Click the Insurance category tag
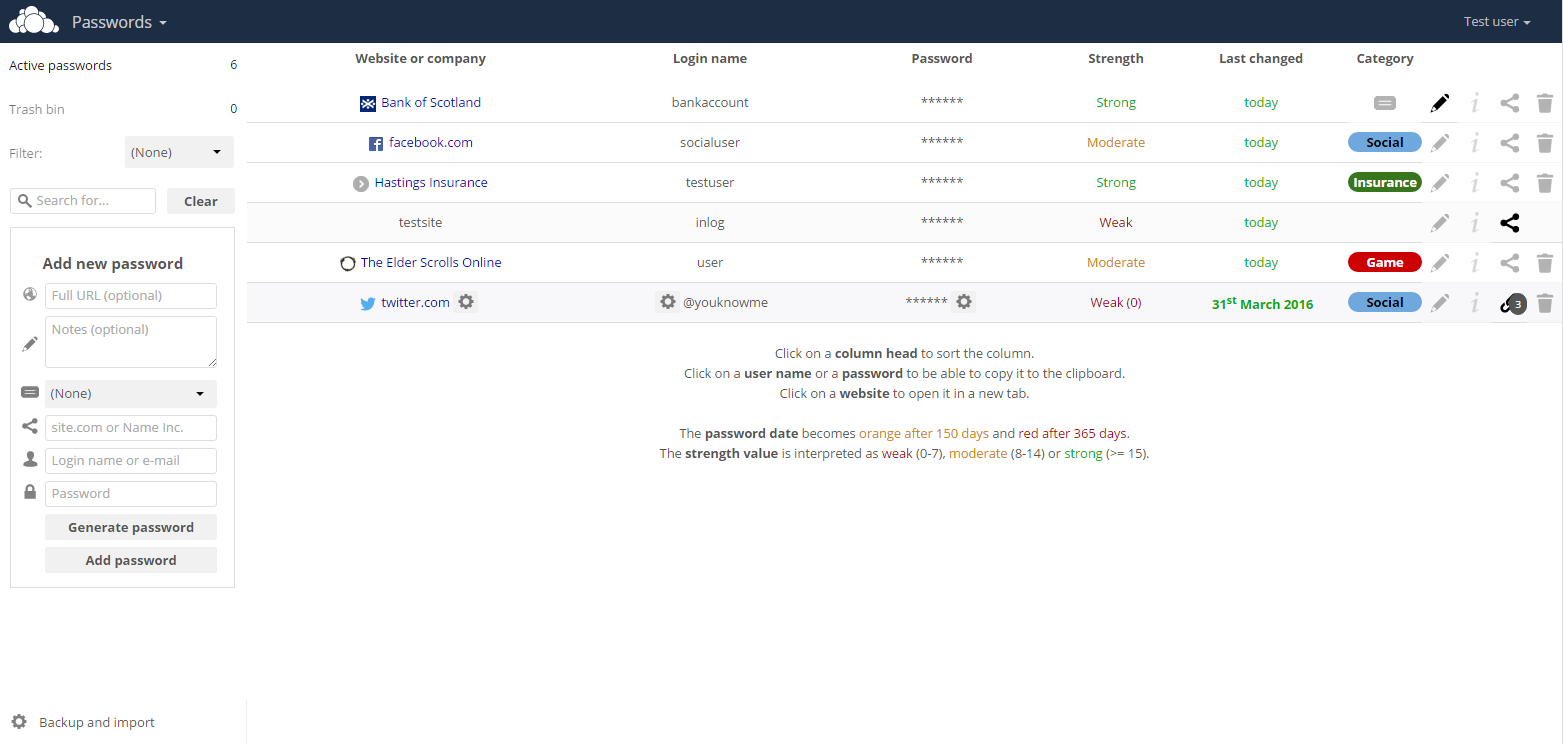The width and height of the screenshot is (1563, 744). [1385, 182]
